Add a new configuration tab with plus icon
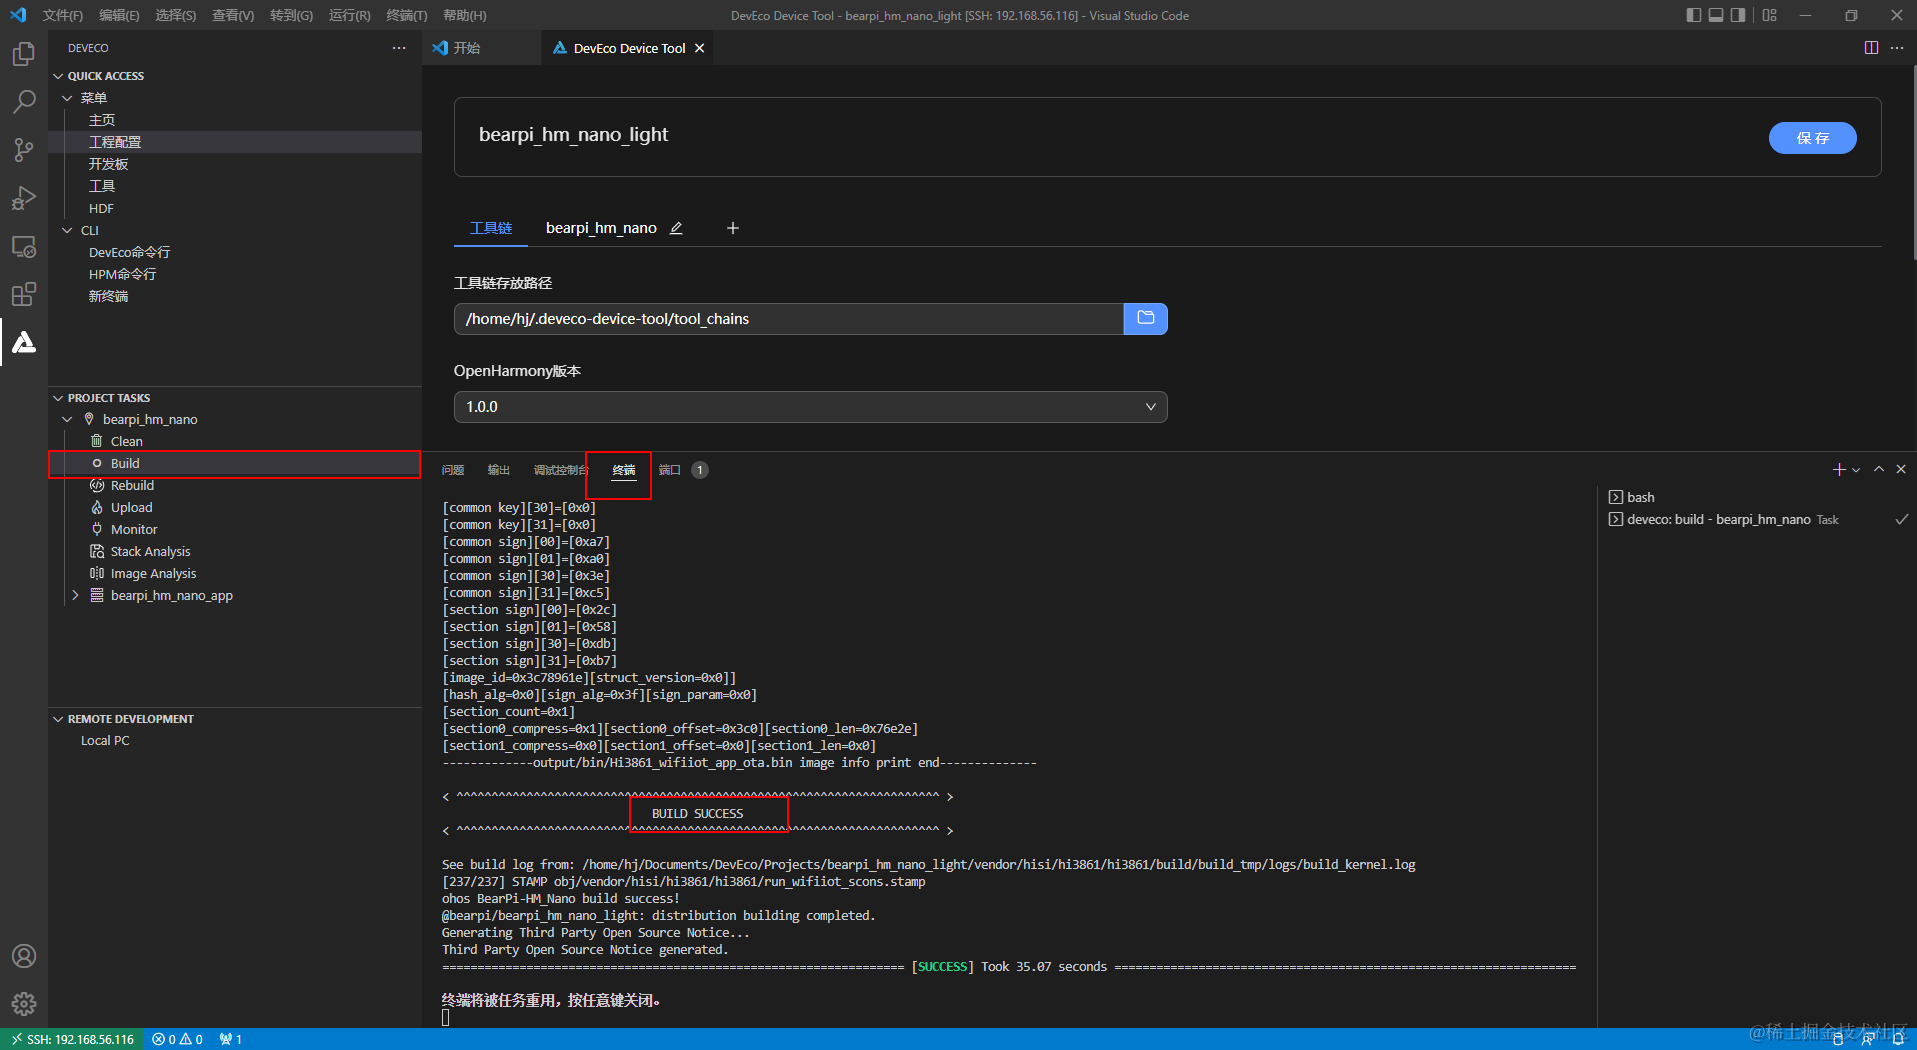Screen dimensions: 1917x1050 pyautogui.click(x=733, y=228)
